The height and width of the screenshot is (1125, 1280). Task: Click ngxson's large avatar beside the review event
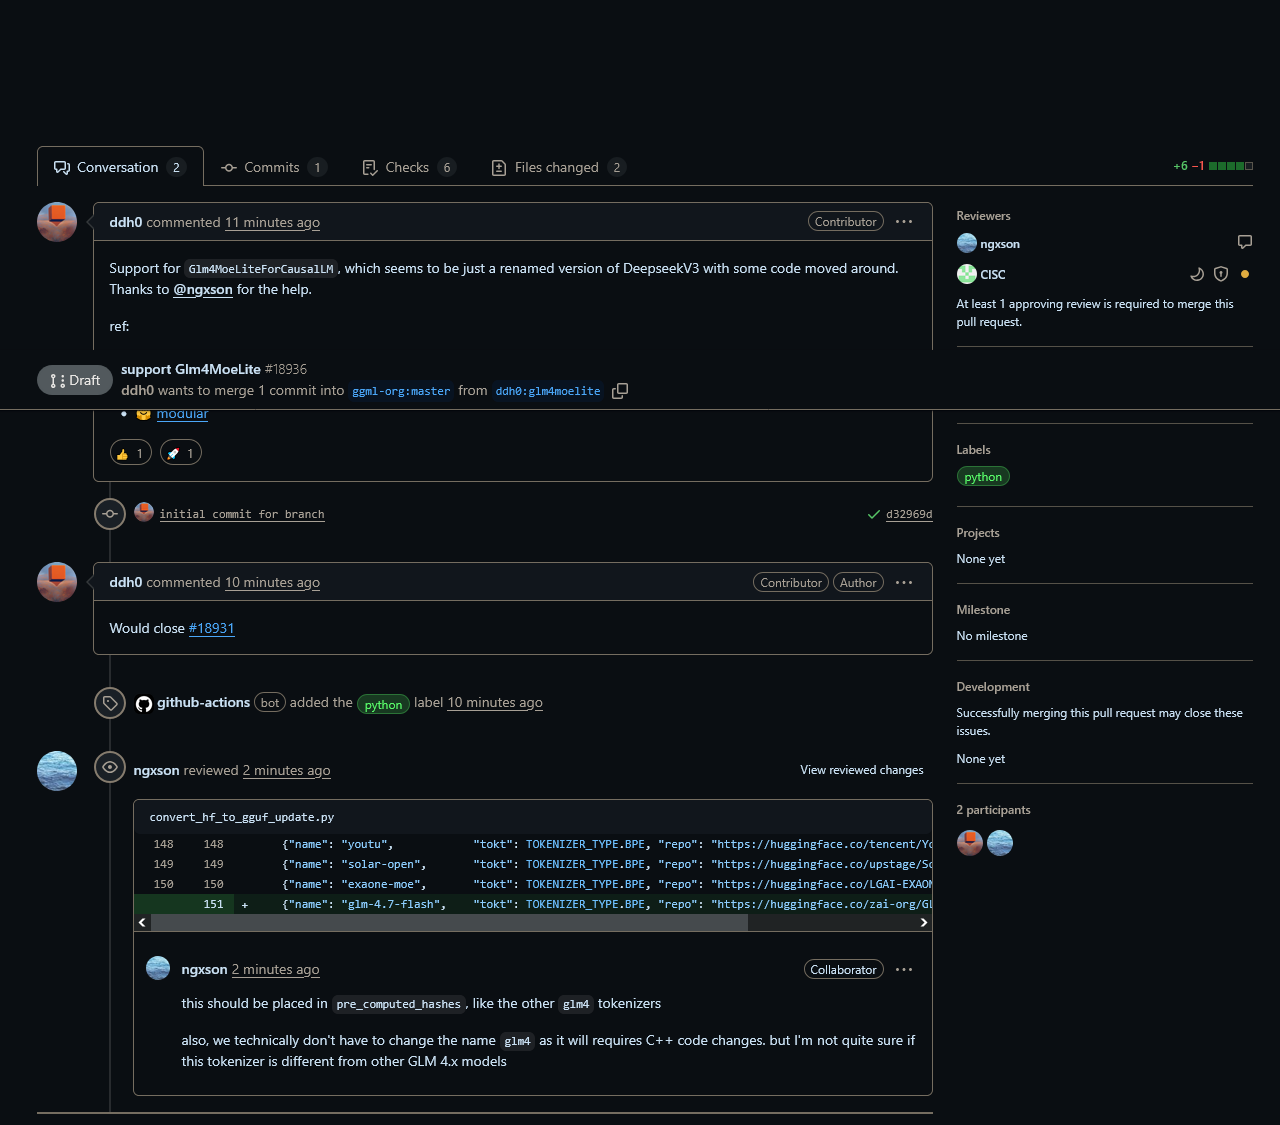coord(57,771)
